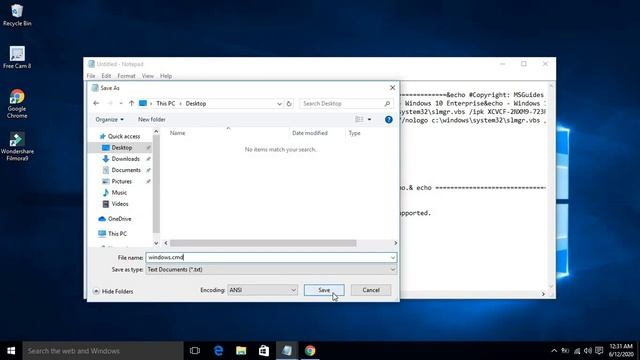Screen dimensions: 640x360
Task: Close the Save As dialog
Action: point(392,88)
